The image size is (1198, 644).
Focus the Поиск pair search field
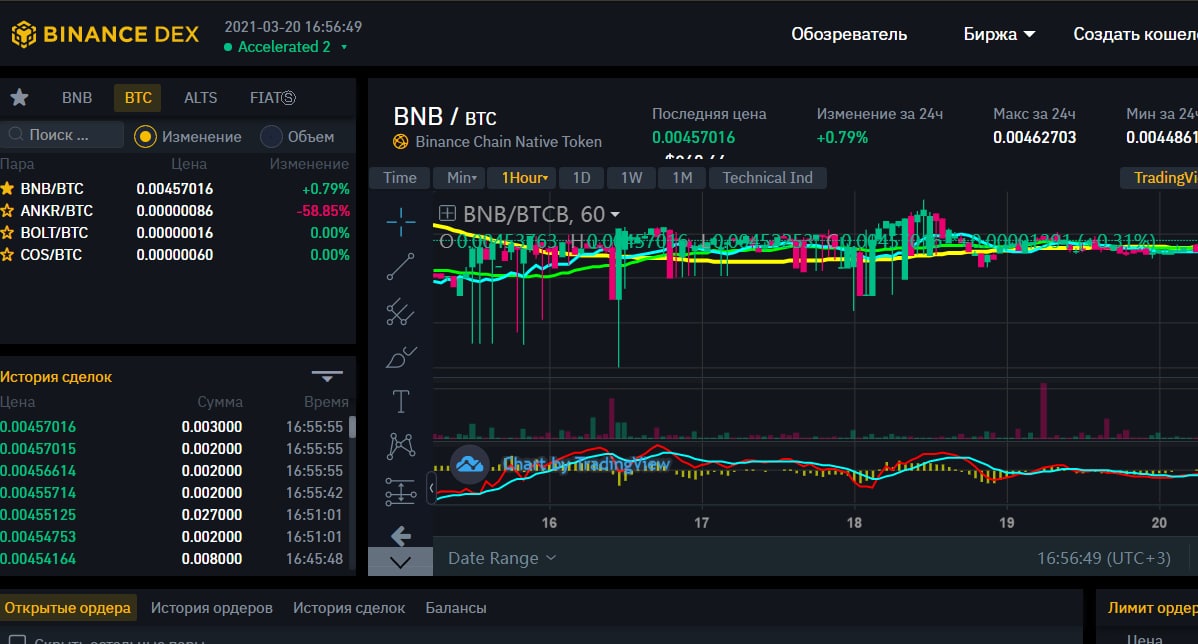(x=62, y=134)
